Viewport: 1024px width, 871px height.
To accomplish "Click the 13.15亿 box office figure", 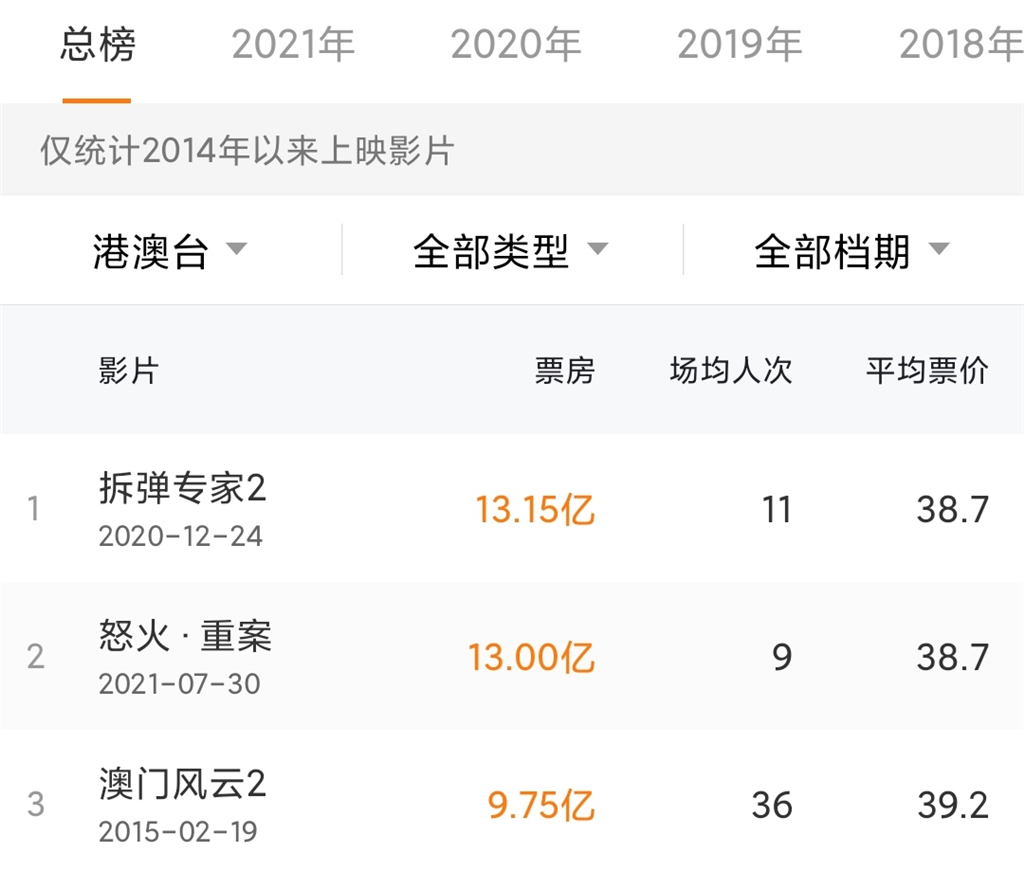I will [537, 508].
